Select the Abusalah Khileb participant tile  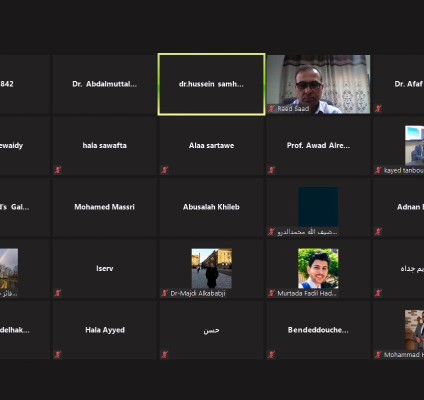(x=211, y=207)
